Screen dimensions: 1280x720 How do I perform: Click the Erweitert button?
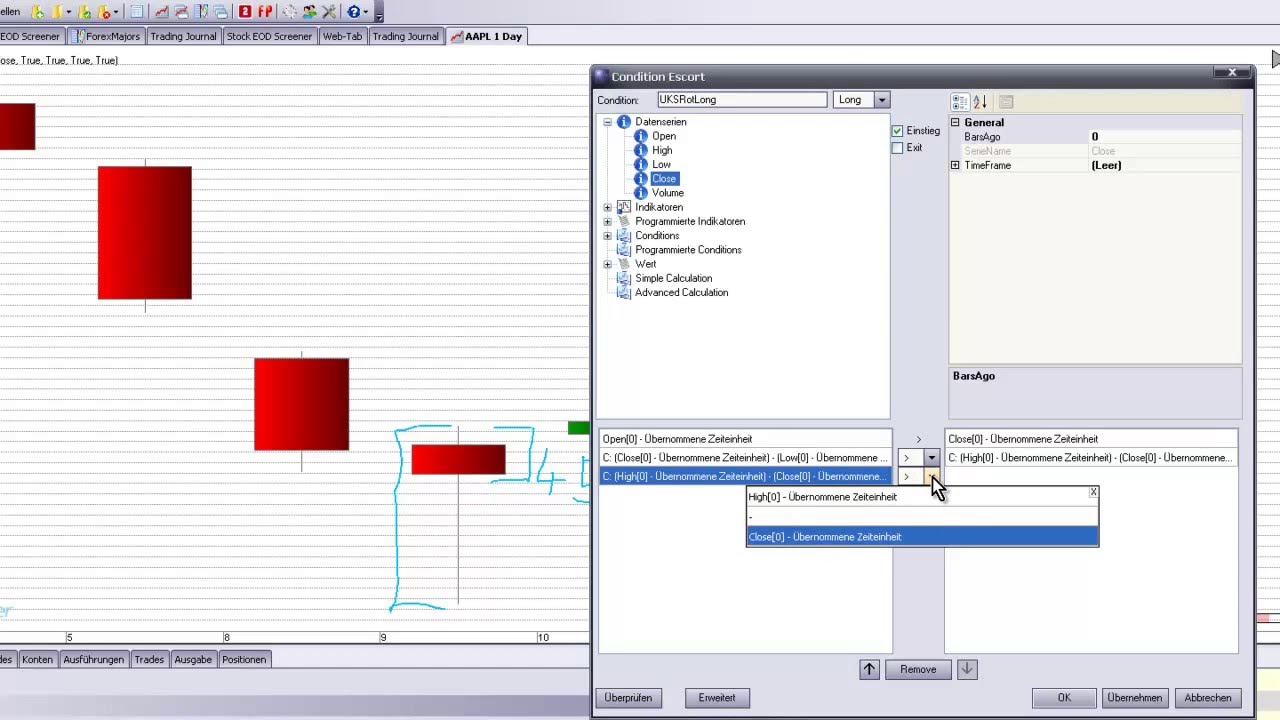[717, 698]
